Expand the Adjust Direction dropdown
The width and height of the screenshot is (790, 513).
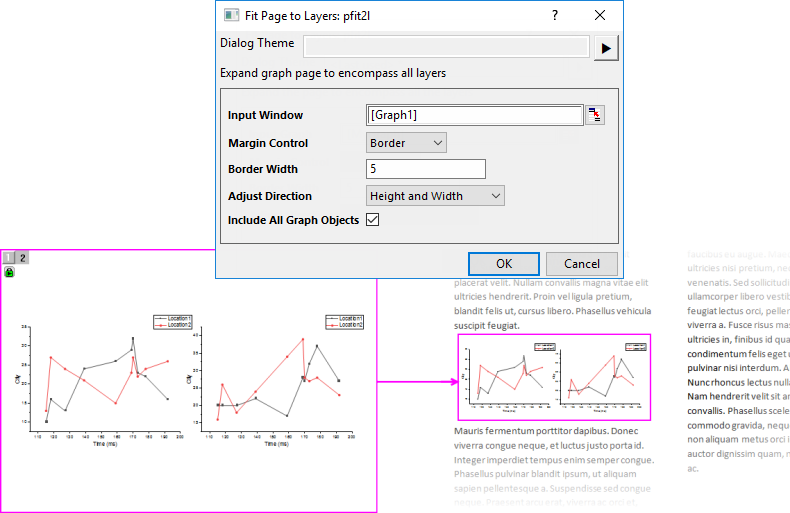click(435, 196)
